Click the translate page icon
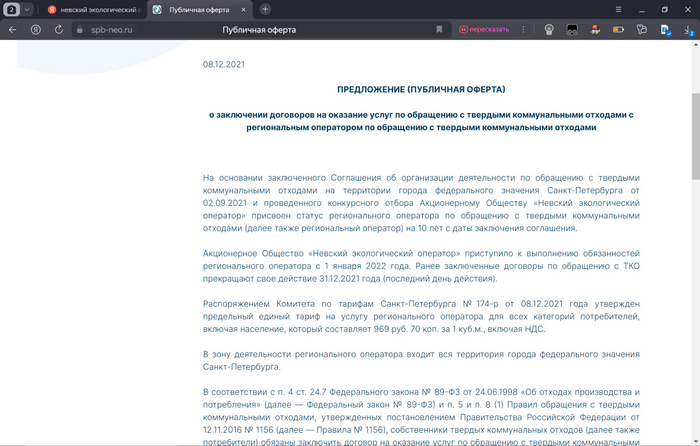 666,30
